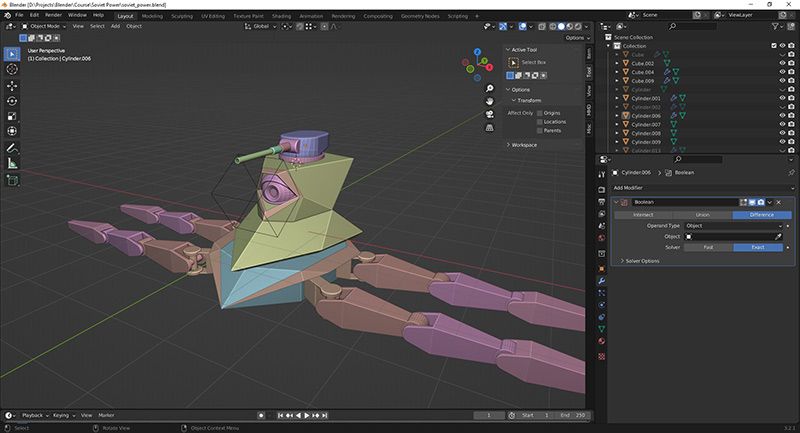Click the camera view gizmo icon

tap(489, 113)
